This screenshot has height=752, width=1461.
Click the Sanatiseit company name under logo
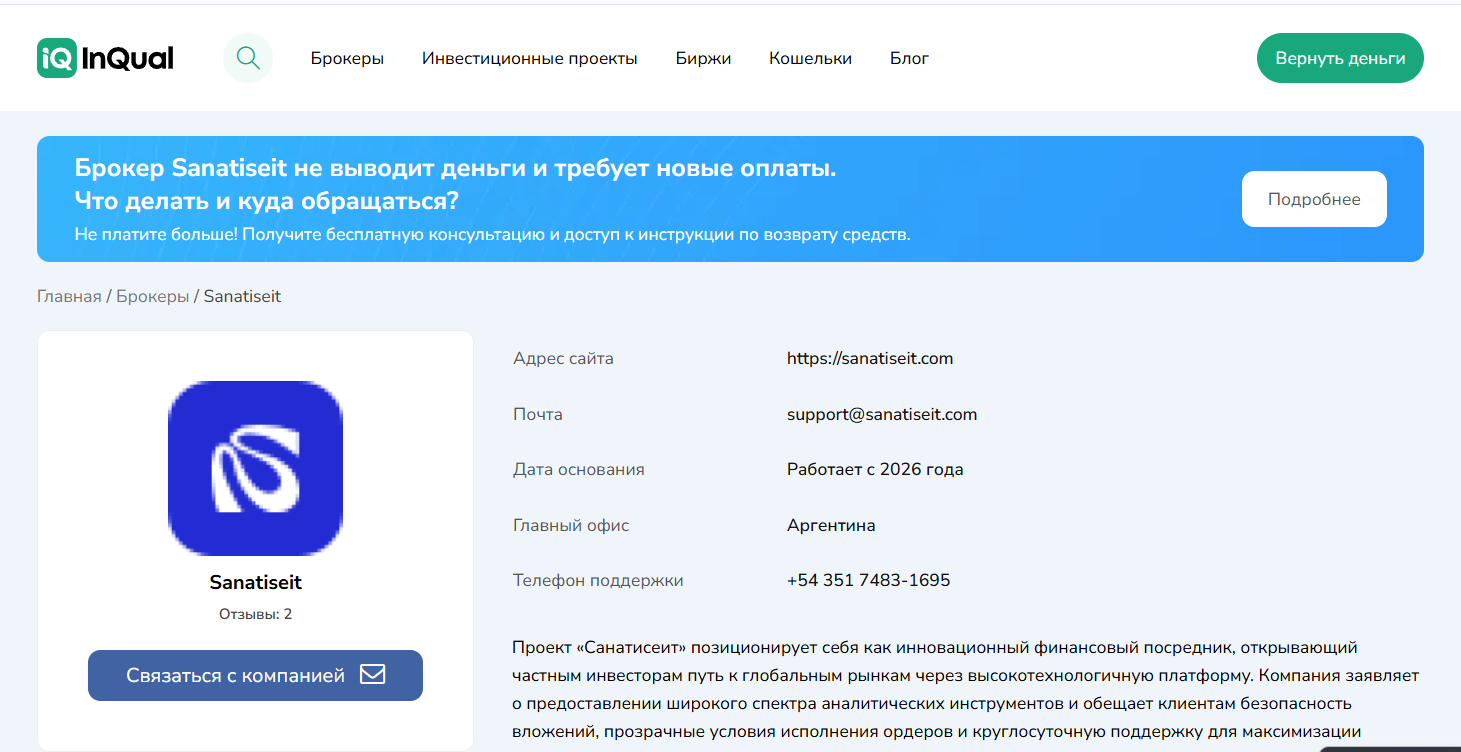click(x=255, y=582)
